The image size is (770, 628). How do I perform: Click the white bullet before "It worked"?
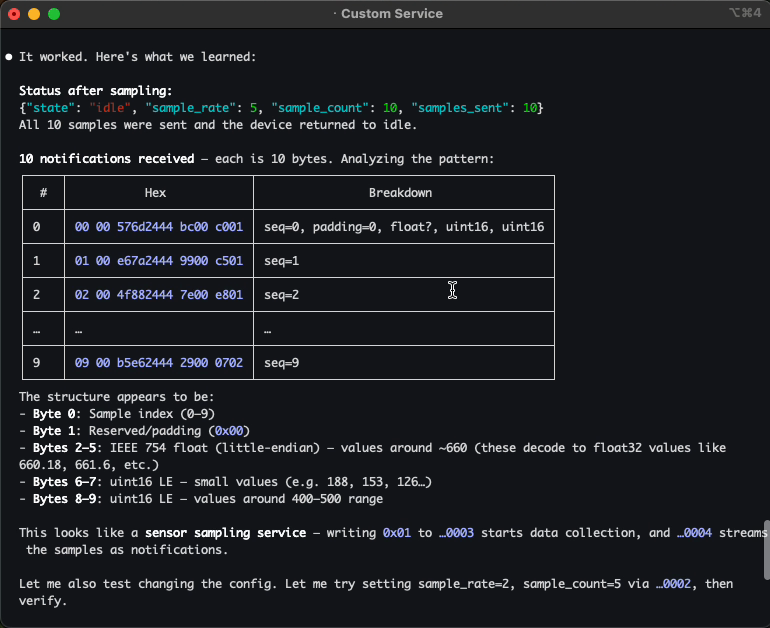click(x=9, y=57)
